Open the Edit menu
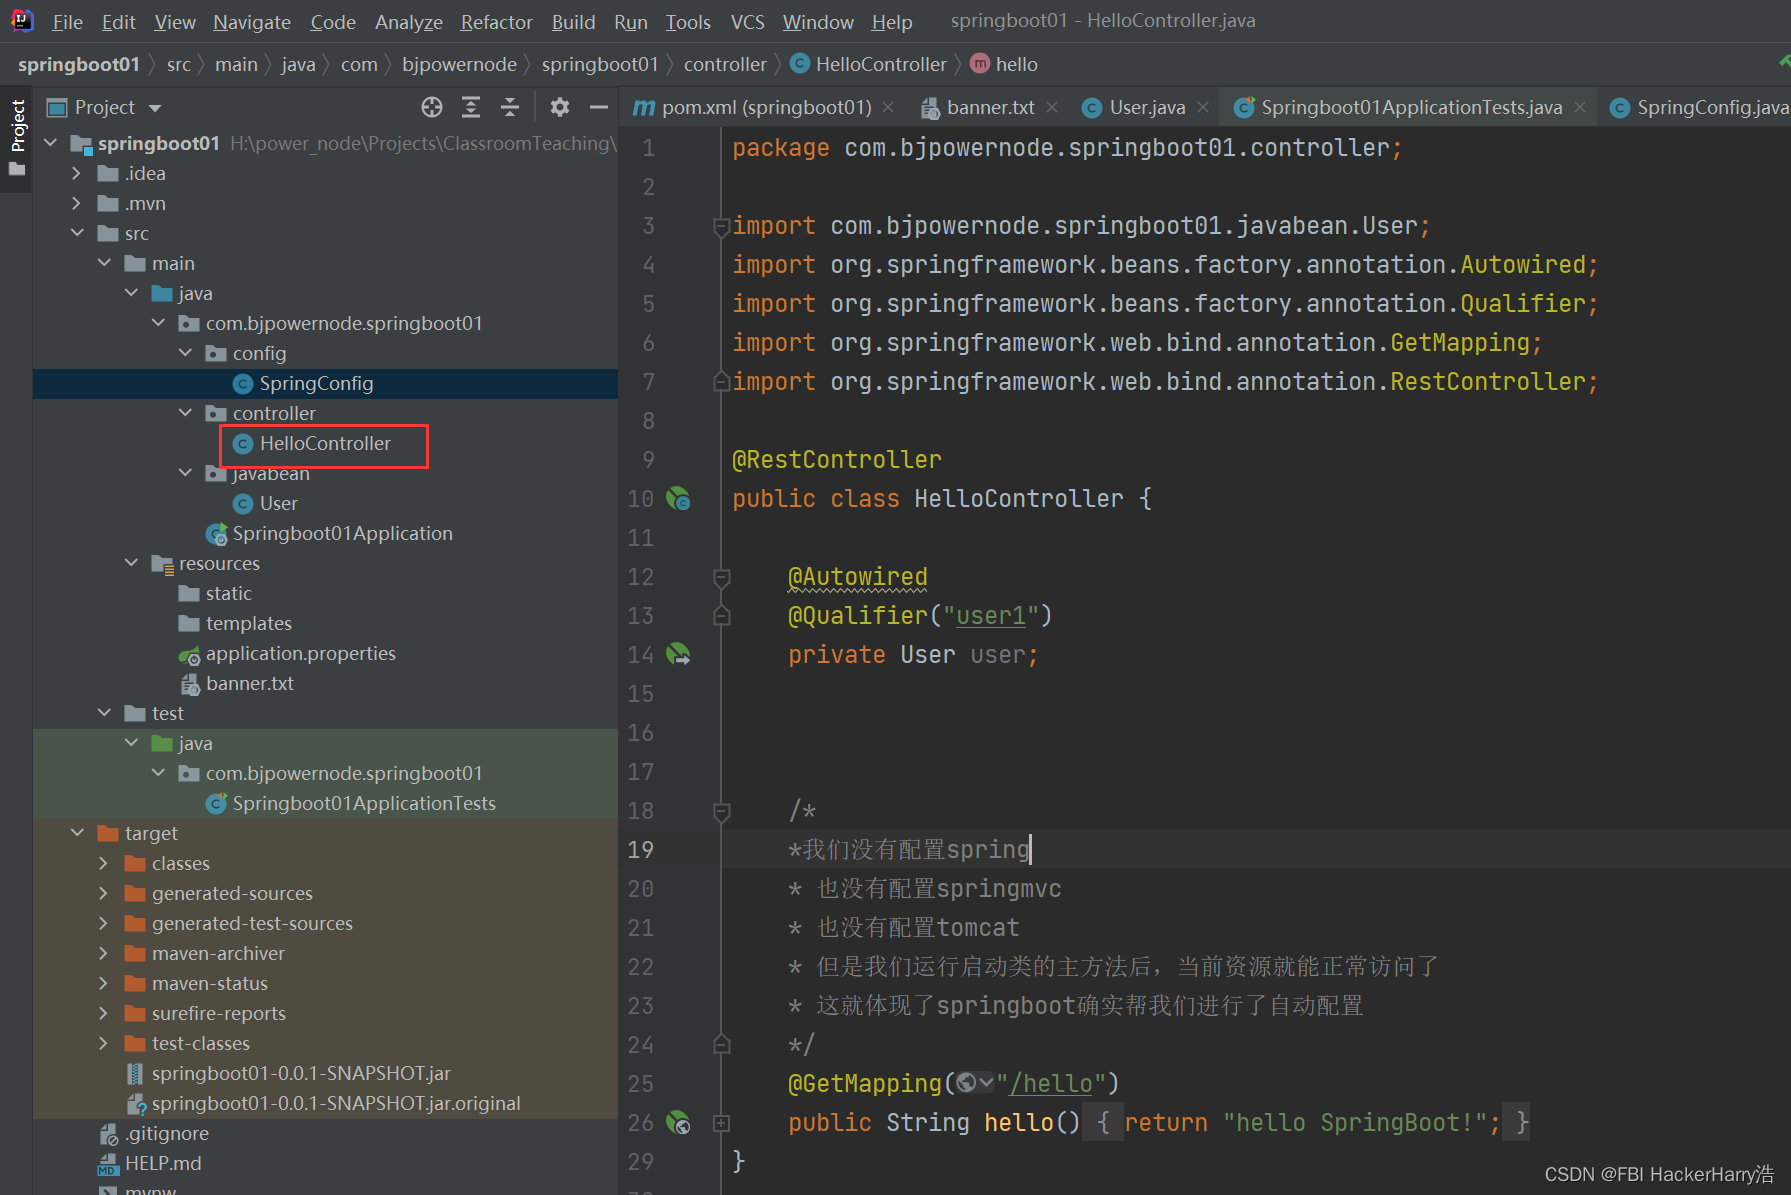This screenshot has height=1195, width=1791. 119,21
